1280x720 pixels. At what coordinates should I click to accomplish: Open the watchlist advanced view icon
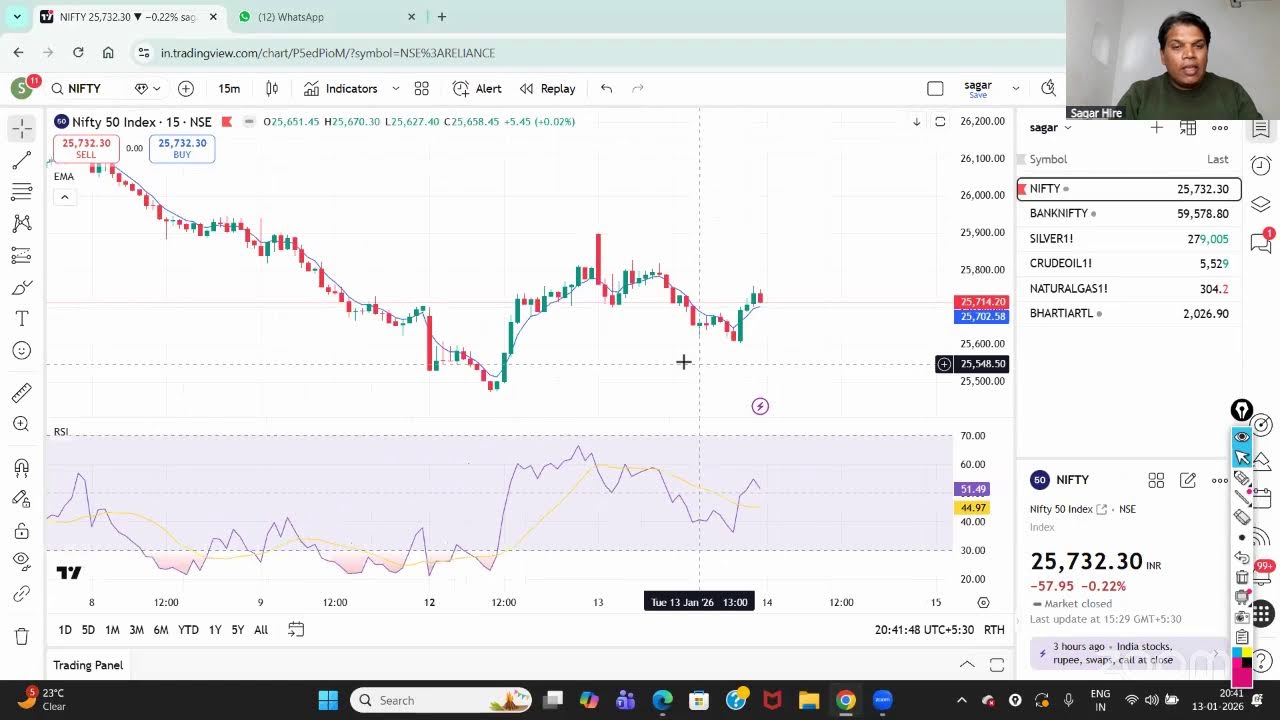pos(1188,128)
